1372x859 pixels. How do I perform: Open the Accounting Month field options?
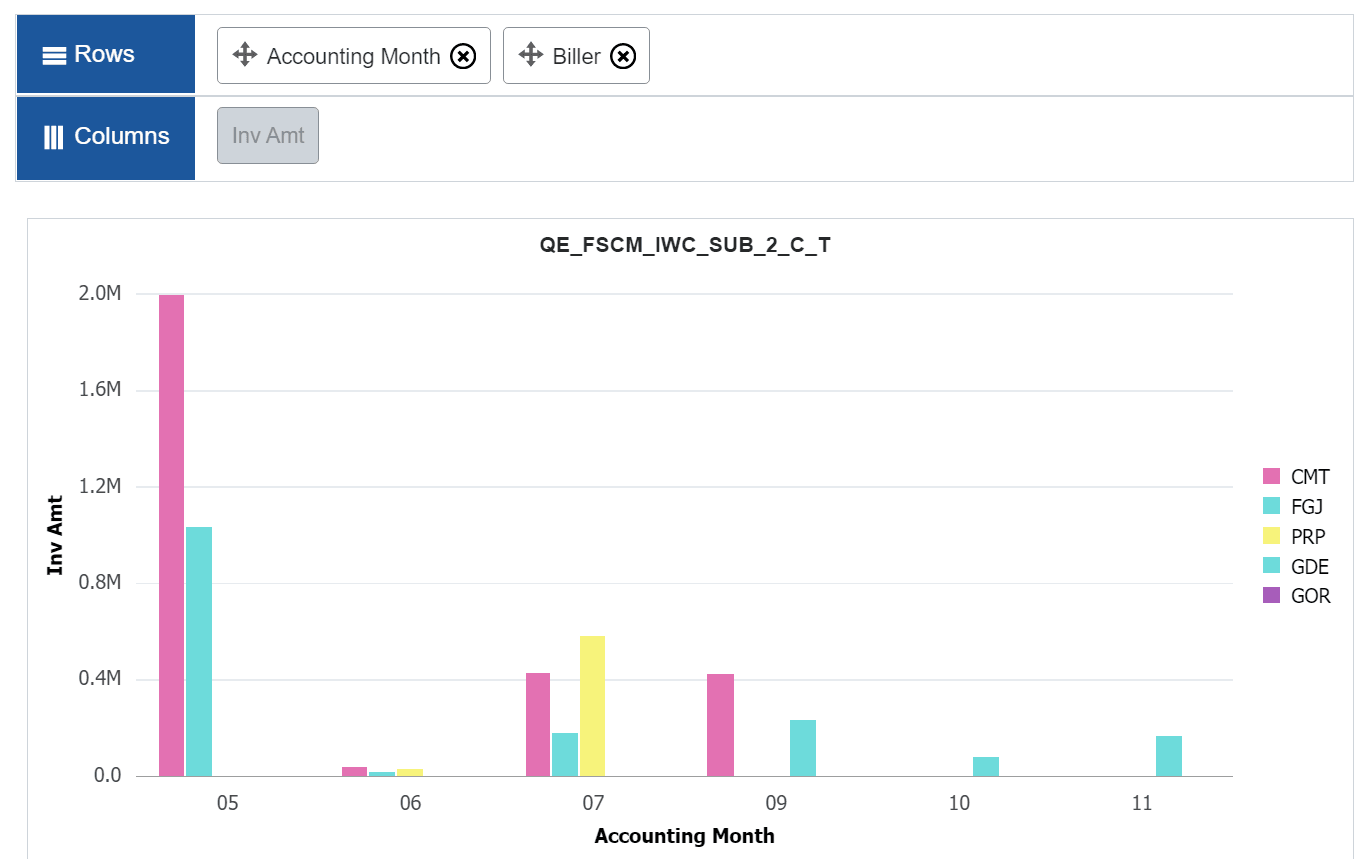coord(351,55)
